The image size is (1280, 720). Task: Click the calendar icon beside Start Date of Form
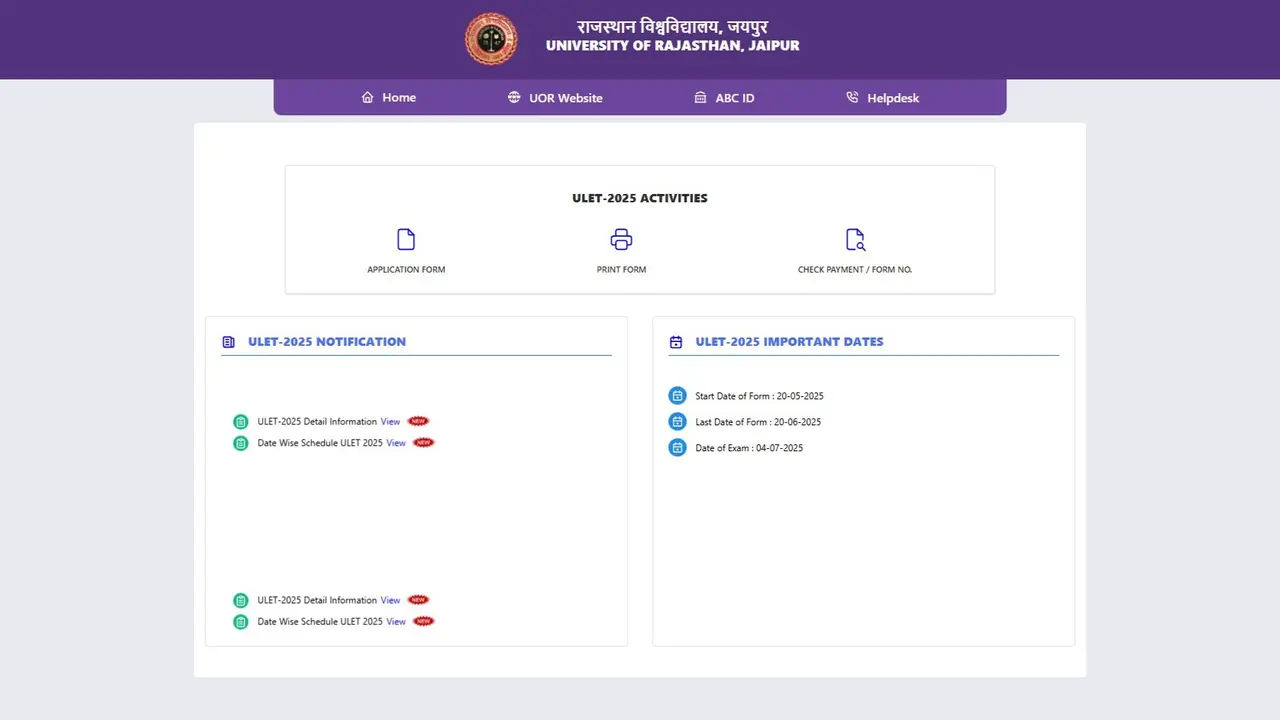(677, 396)
